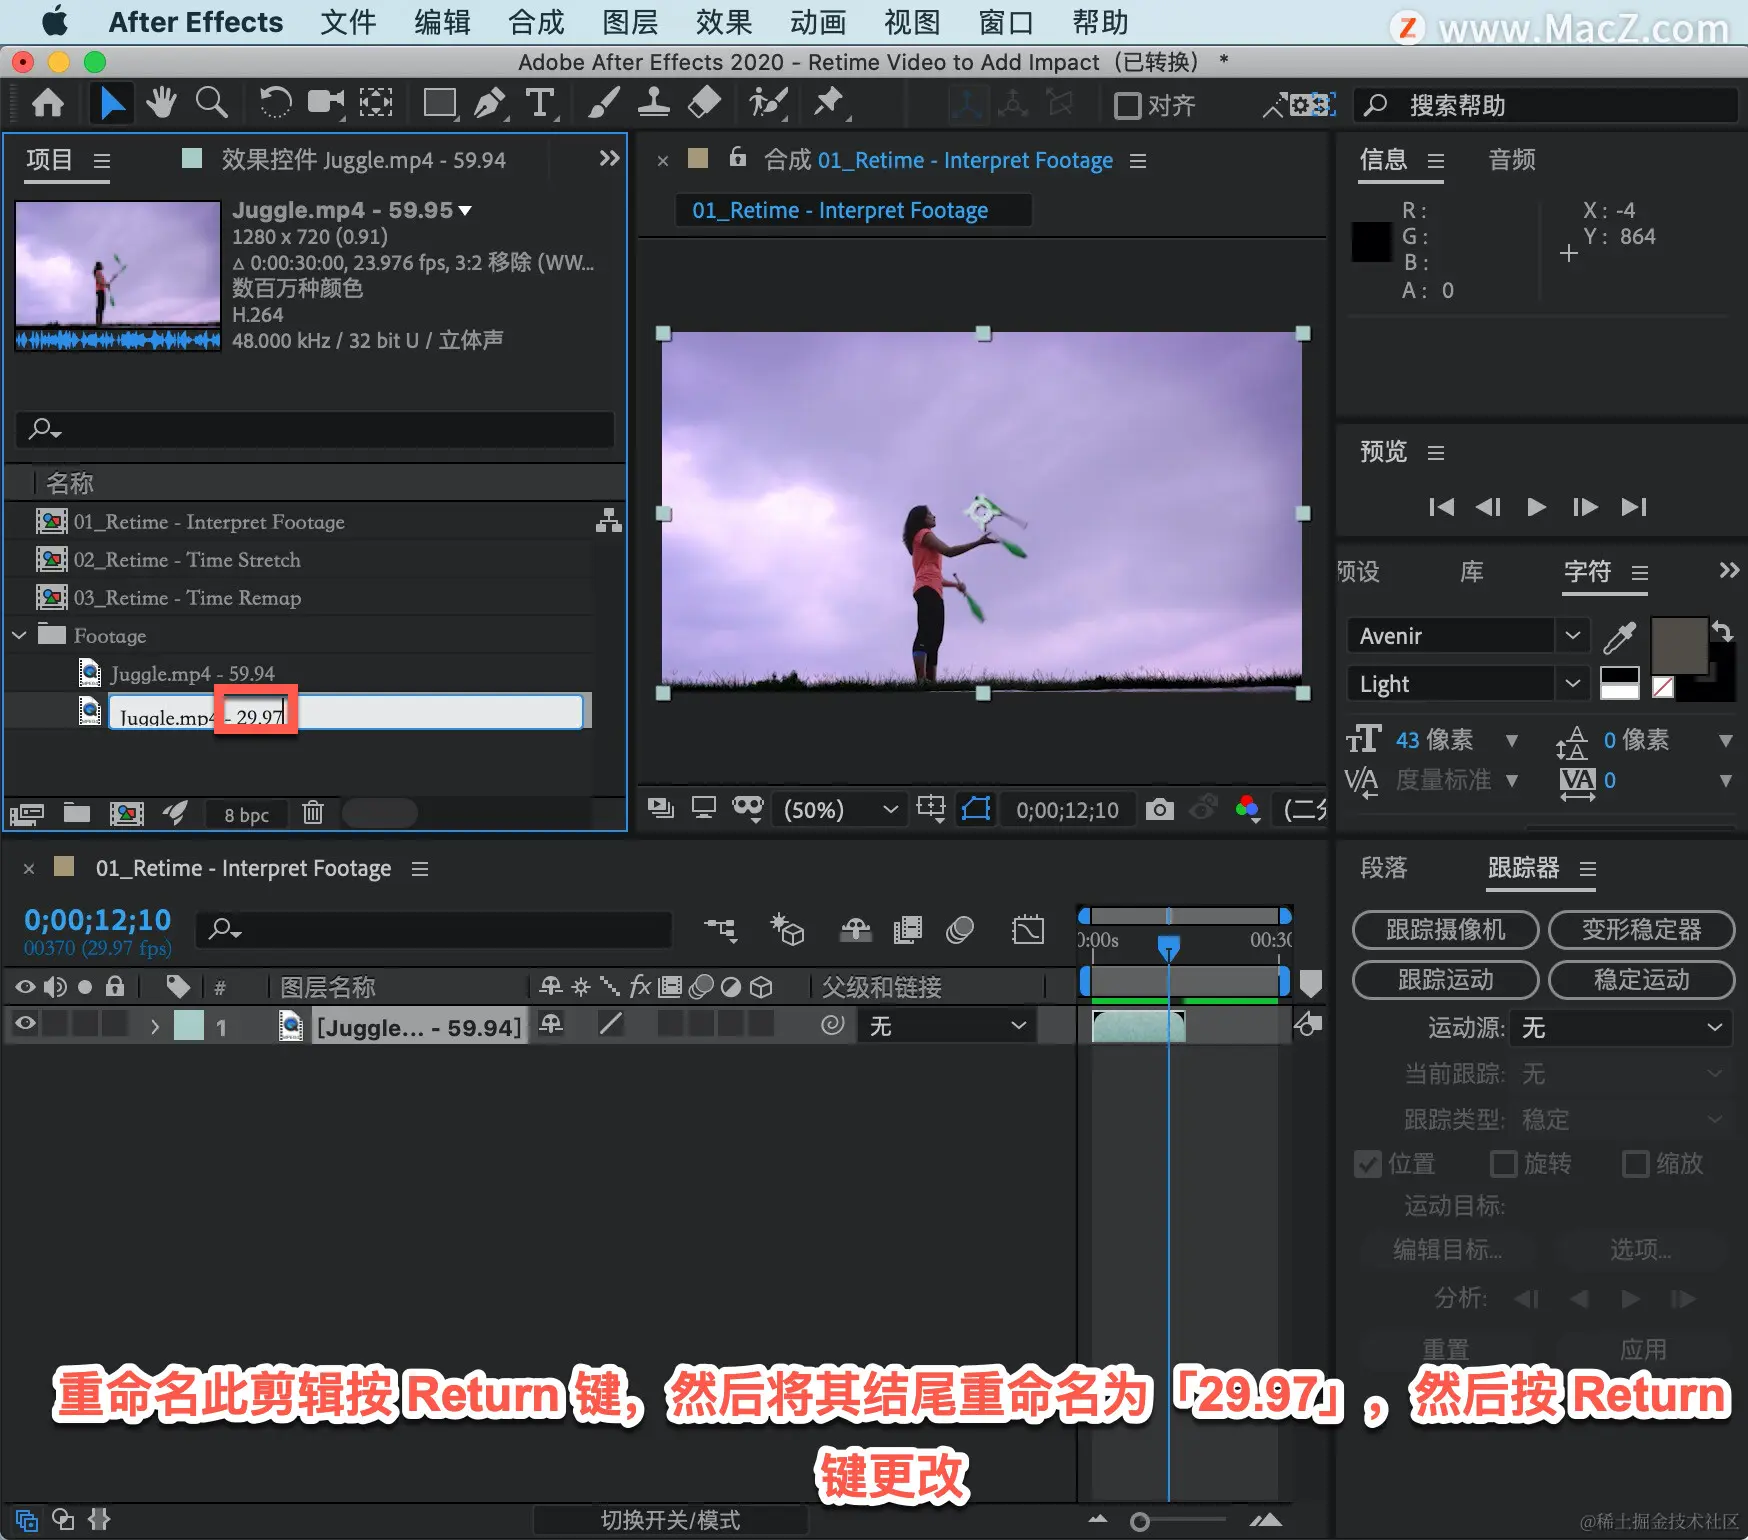Hide the Juggle layer video with eye toggle
1748x1540 pixels.
[x=26, y=1024]
